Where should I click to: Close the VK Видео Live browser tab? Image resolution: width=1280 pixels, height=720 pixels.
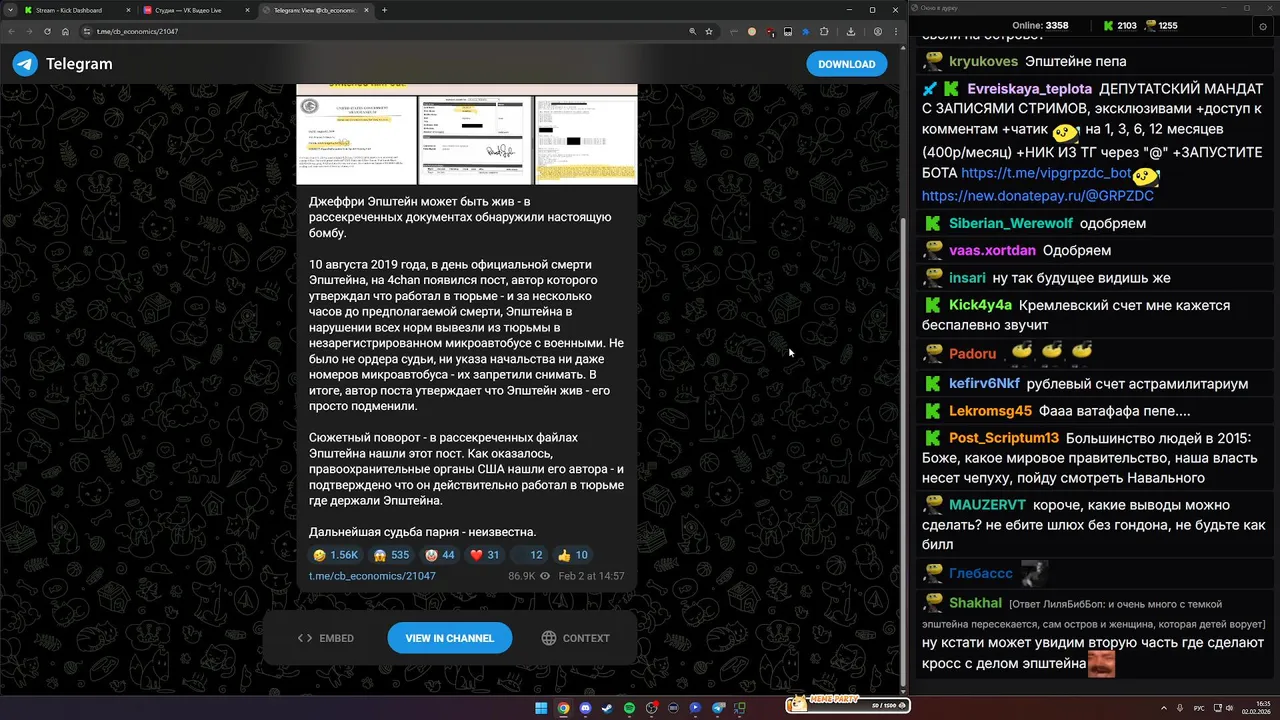[245, 10]
